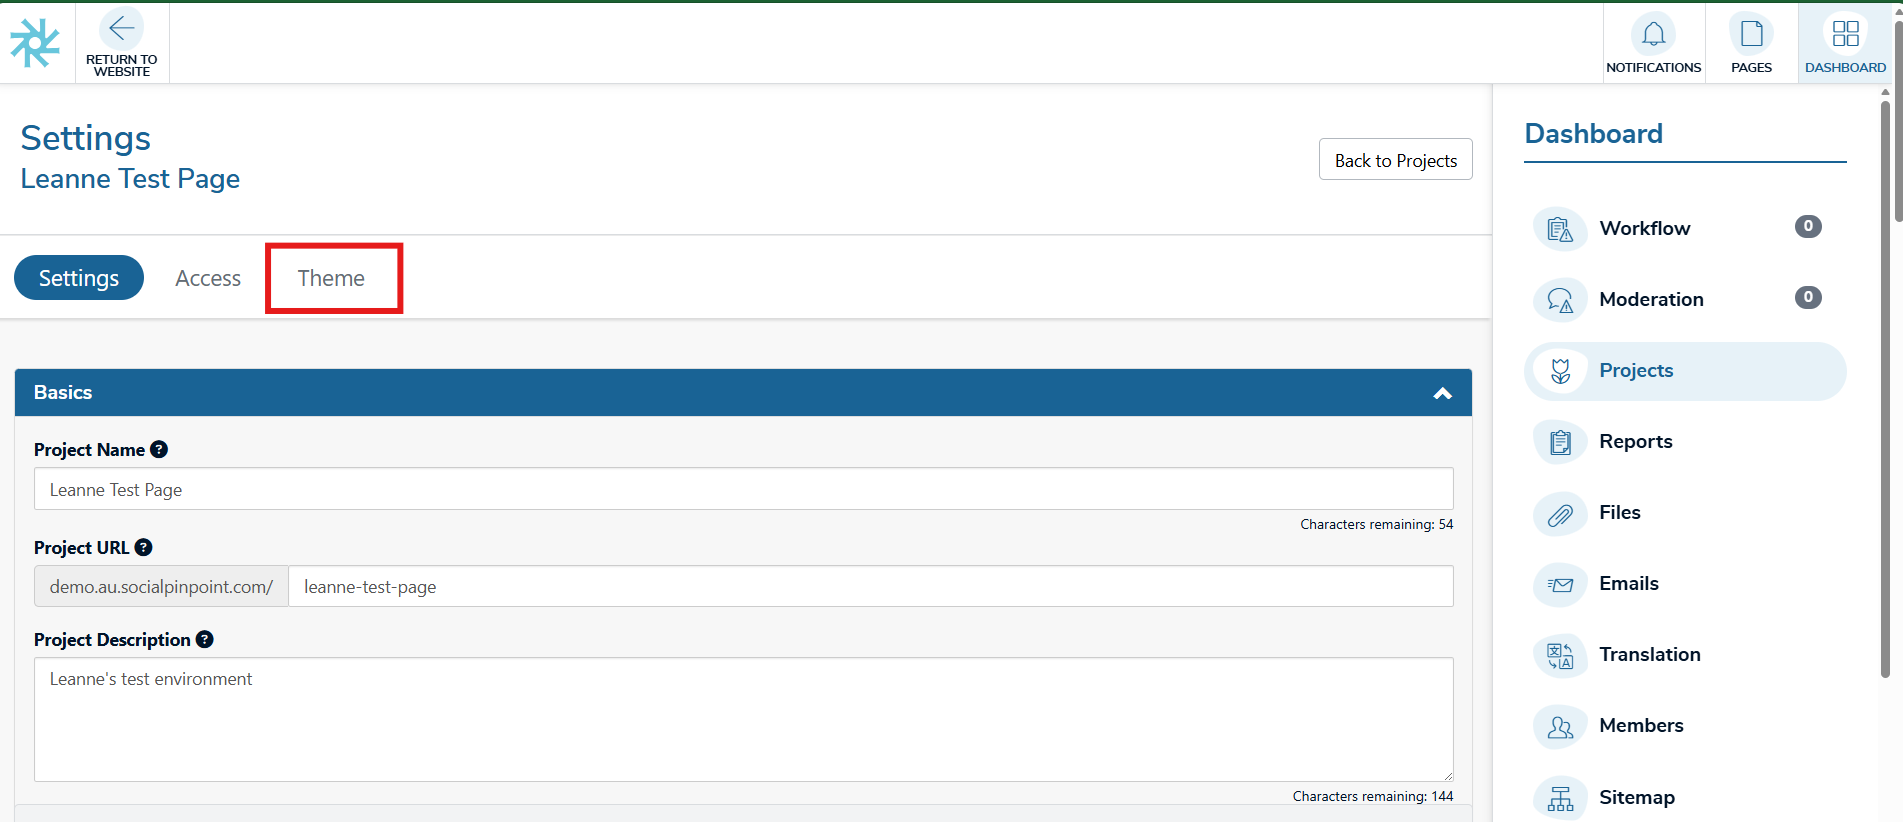Open Workflow from the dashboard sidebar
Screen dimensions: 1903x822
(x=1644, y=229)
